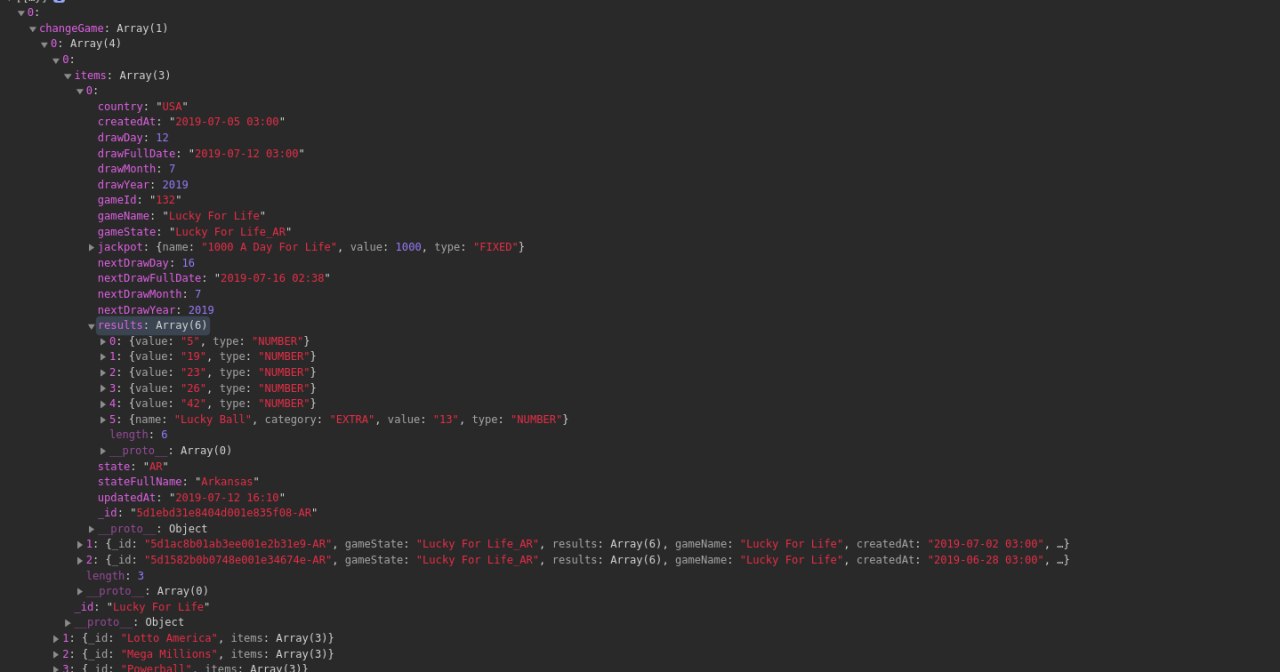This screenshot has width=1280, height=672.
Task: Collapse the results: Array(6) node
Action: 92,326
